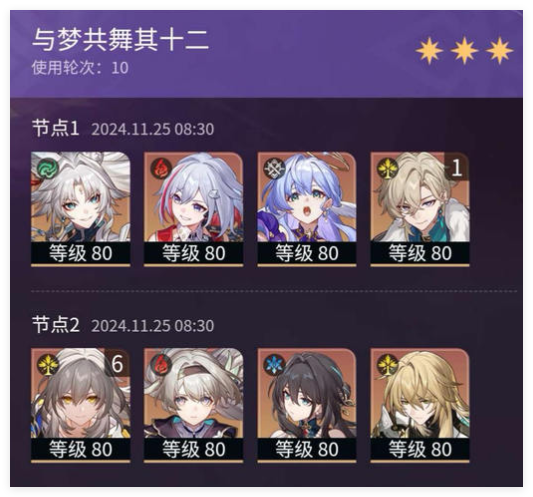Viewport: 533px width, 497px height.
Task: Click the middle gold star rating
Action: (x=464, y=51)
